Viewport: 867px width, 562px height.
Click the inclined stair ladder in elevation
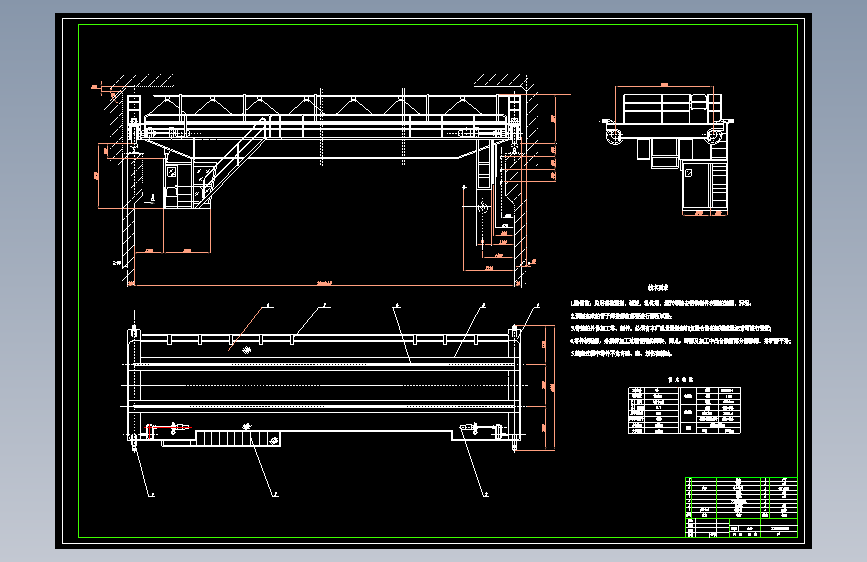pos(232,162)
